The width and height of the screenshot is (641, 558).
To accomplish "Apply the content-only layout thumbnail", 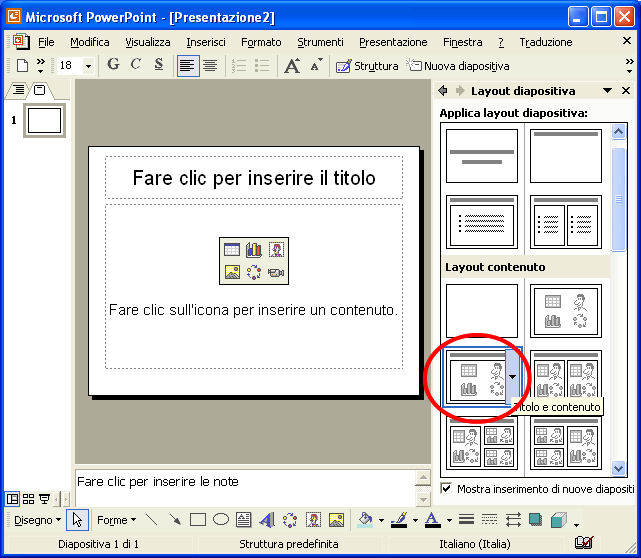I will [x=566, y=311].
